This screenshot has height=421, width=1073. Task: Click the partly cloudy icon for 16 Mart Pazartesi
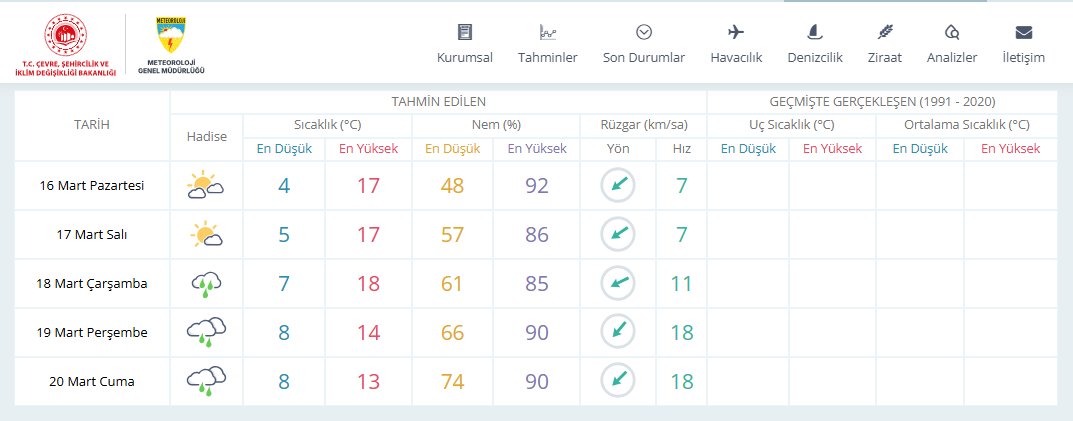206,186
